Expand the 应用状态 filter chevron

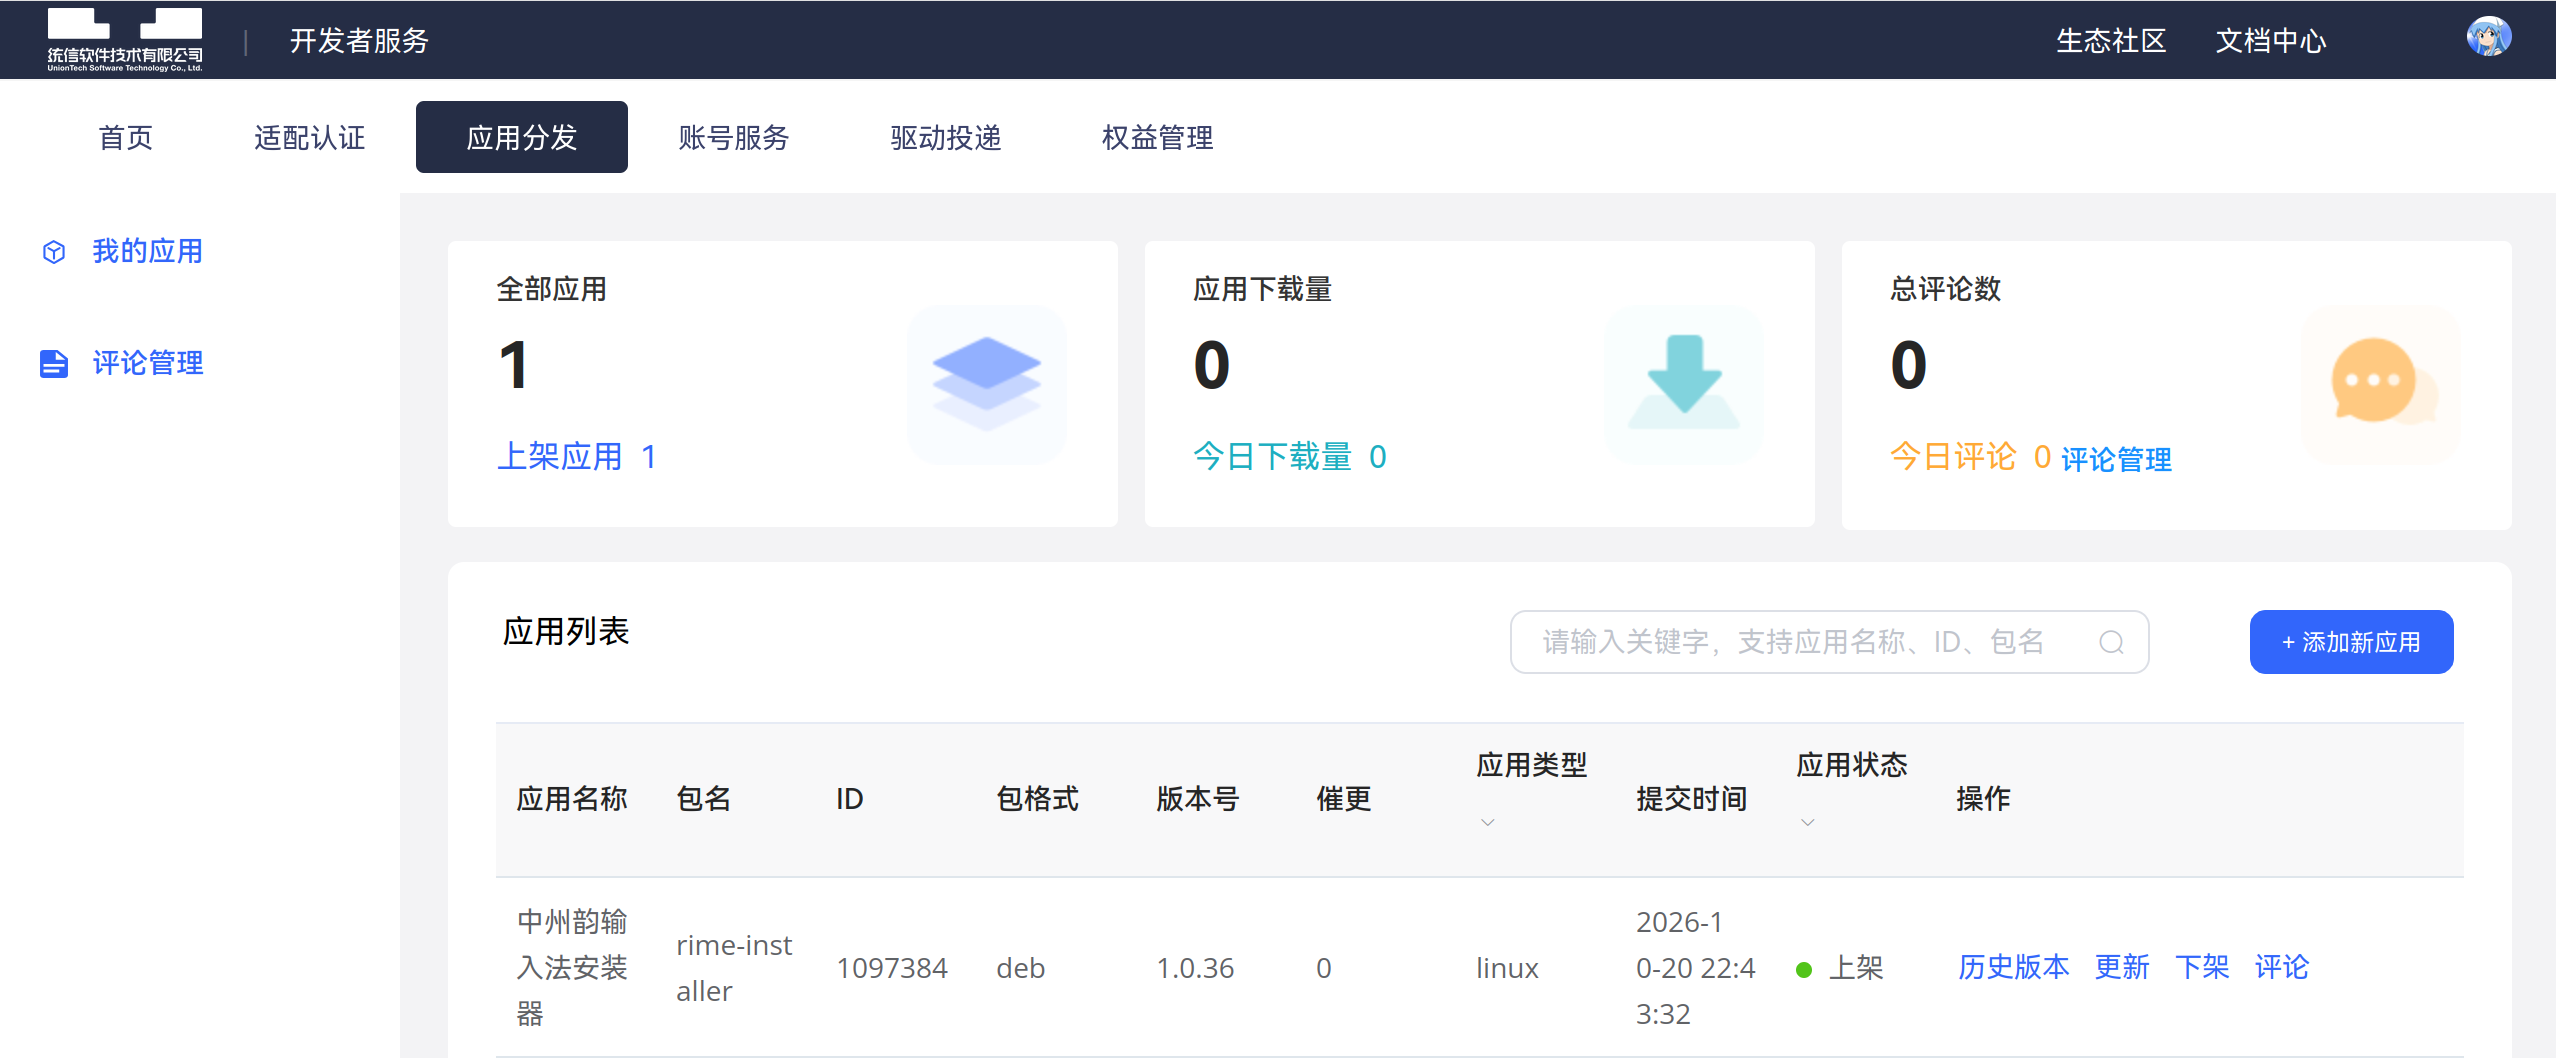[x=1808, y=822]
